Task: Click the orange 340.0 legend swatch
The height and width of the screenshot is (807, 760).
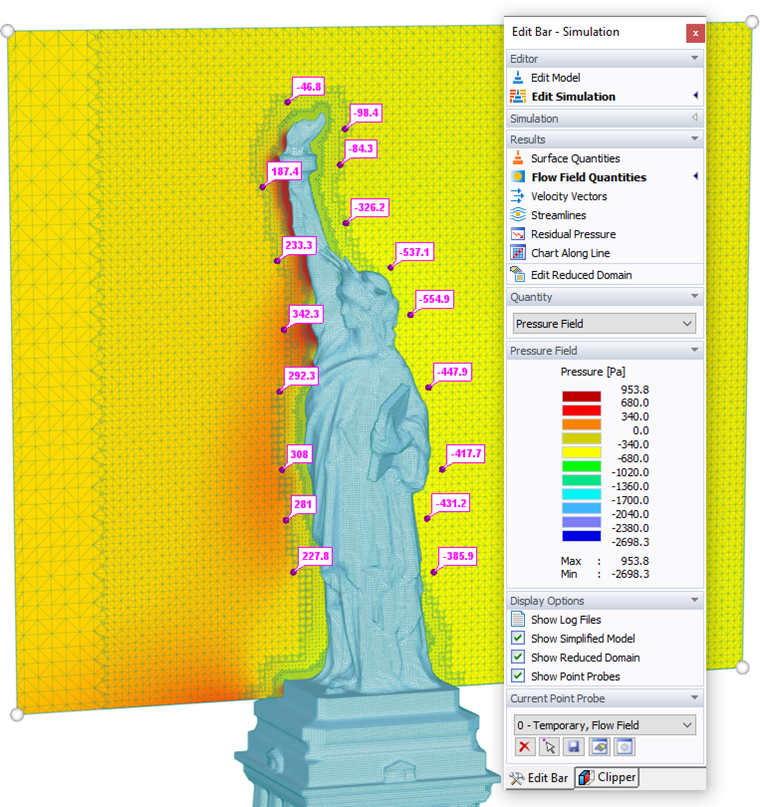Action: tap(581, 424)
